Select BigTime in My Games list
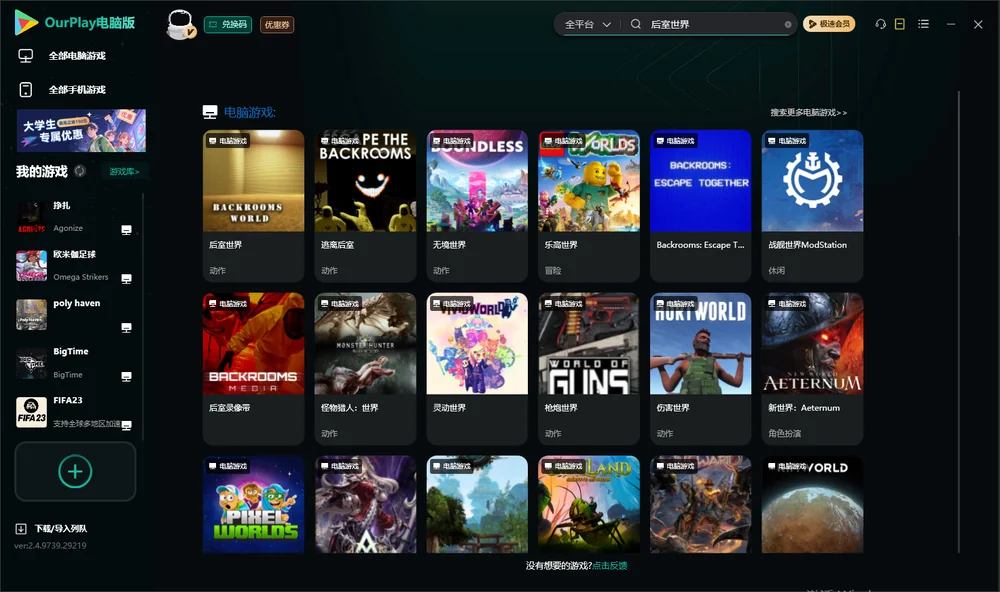The height and width of the screenshot is (592, 1000). coord(75,364)
